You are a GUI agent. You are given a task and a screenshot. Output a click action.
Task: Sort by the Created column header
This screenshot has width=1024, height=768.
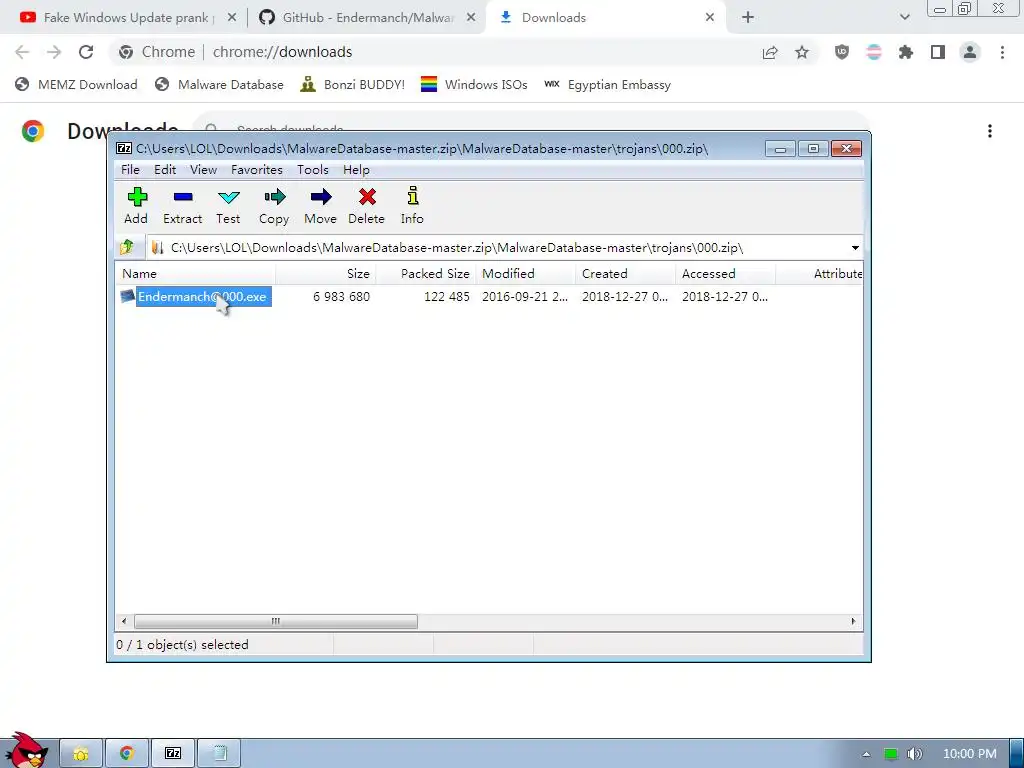(x=626, y=274)
